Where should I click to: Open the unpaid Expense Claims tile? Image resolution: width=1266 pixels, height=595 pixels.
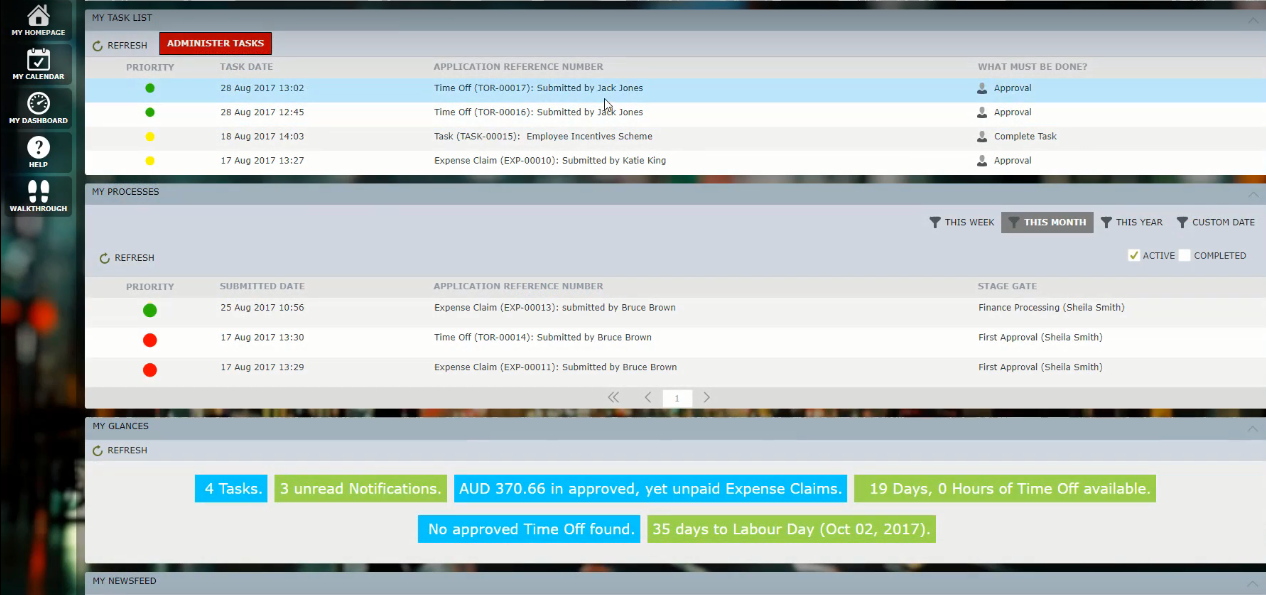tap(651, 489)
